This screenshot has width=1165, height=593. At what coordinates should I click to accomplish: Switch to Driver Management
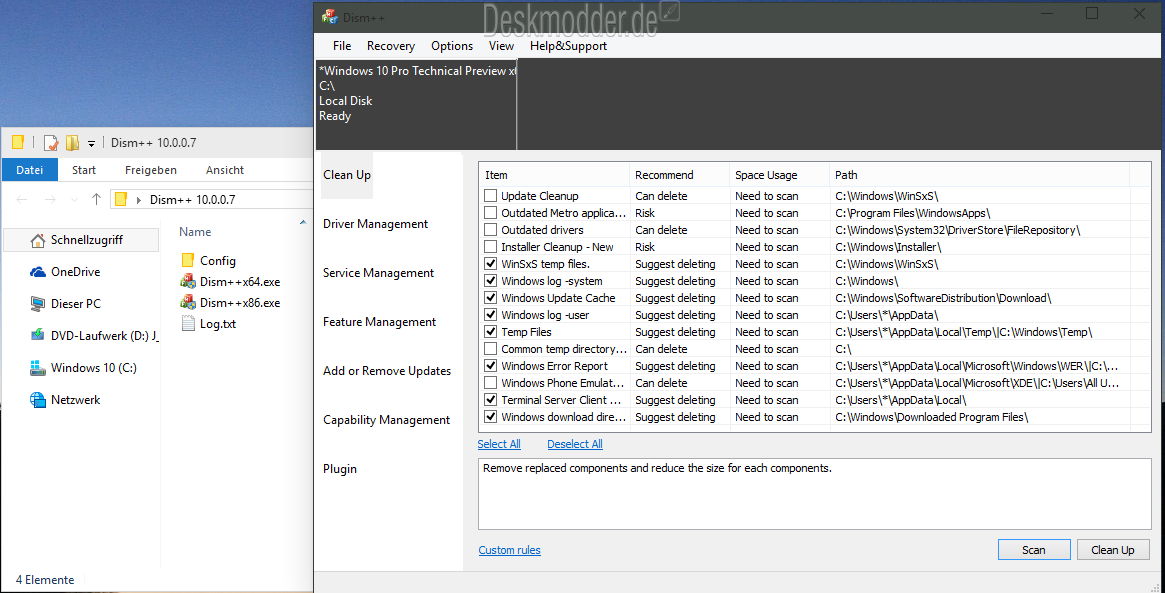(376, 224)
